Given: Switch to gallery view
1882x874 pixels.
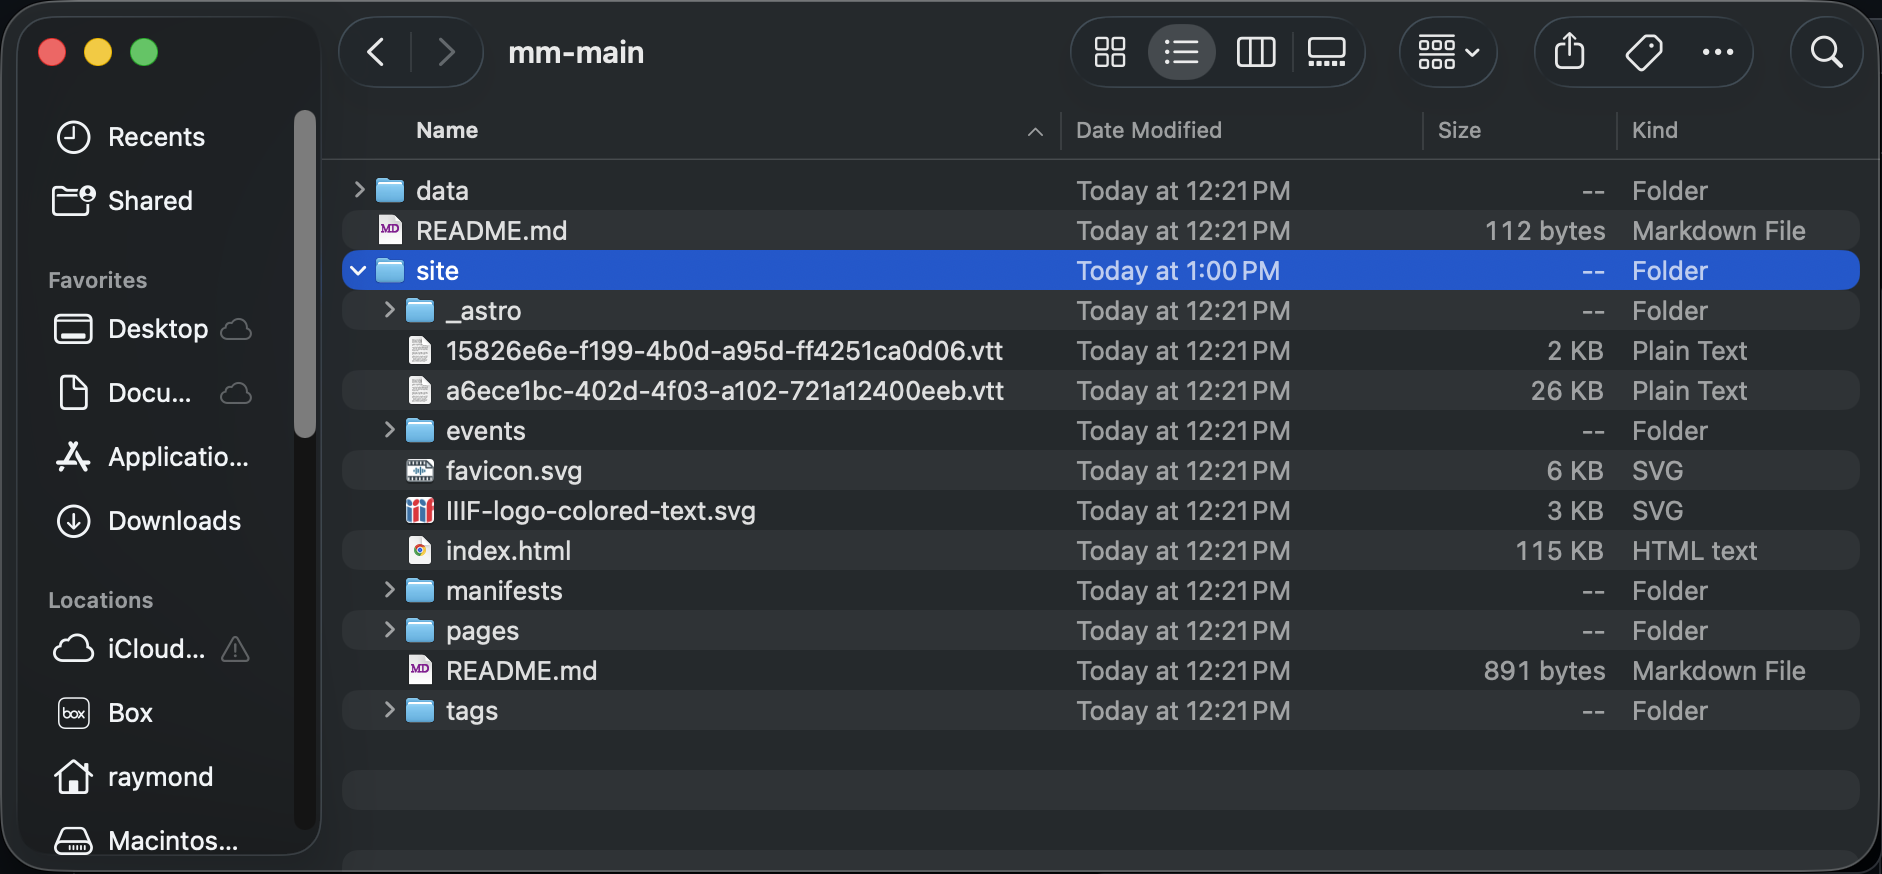Looking at the screenshot, I should coord(1326,52).
